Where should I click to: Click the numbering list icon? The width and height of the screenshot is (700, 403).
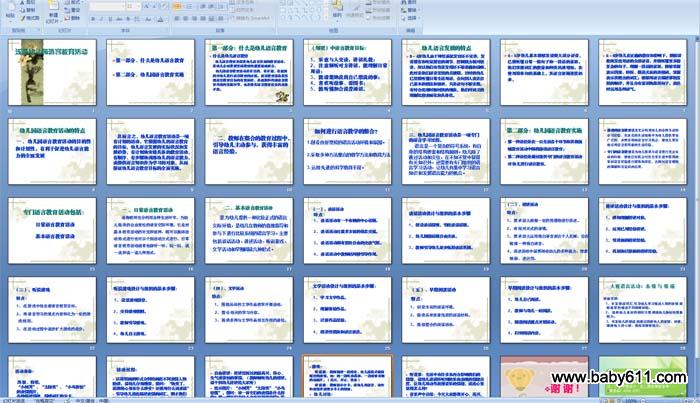click(189, 6)
